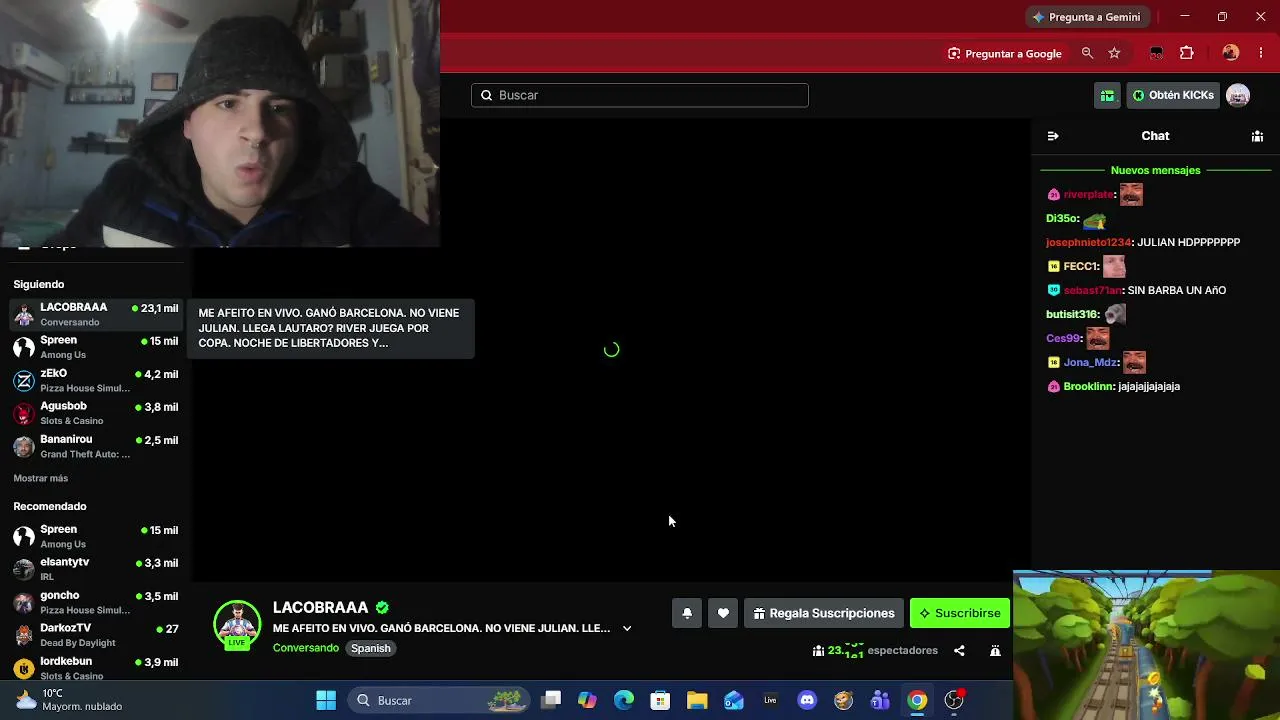This screenshot has width=1280, height=720.
Task: Open Spreen's channel under Recomendado
Action: click(x=95, y=536)
